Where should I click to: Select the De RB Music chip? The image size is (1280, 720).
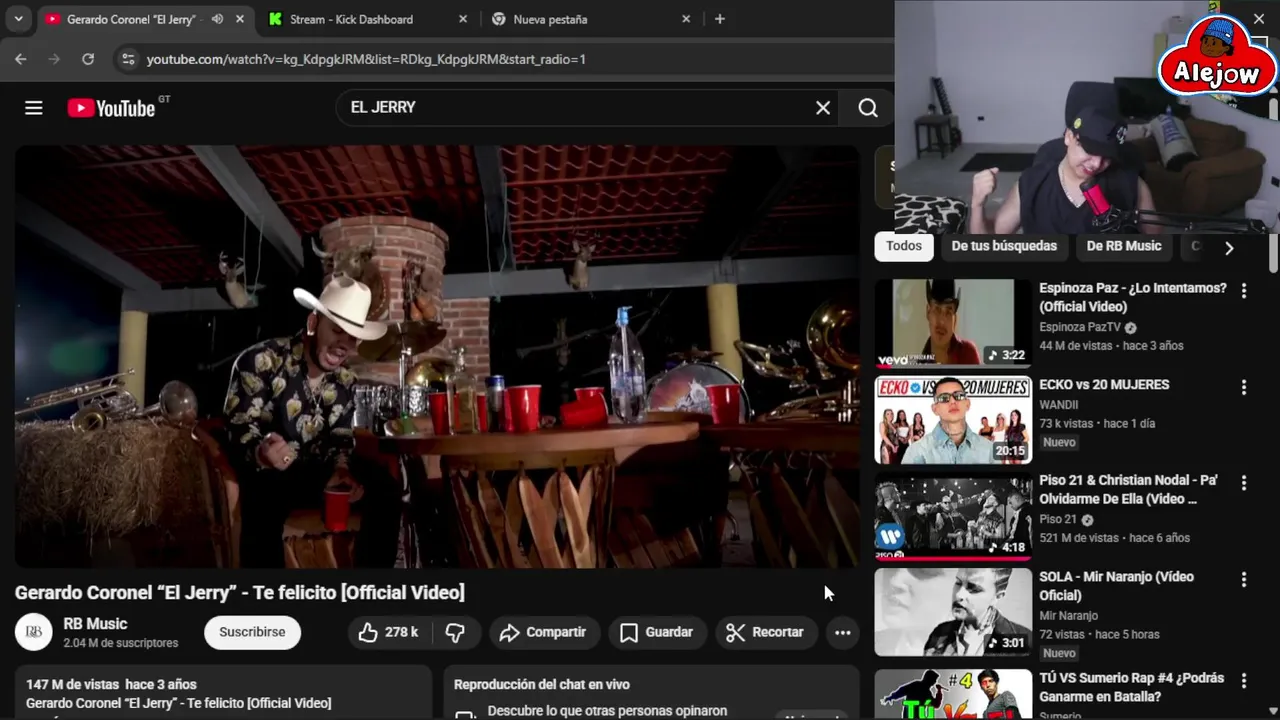[1124, 246]
